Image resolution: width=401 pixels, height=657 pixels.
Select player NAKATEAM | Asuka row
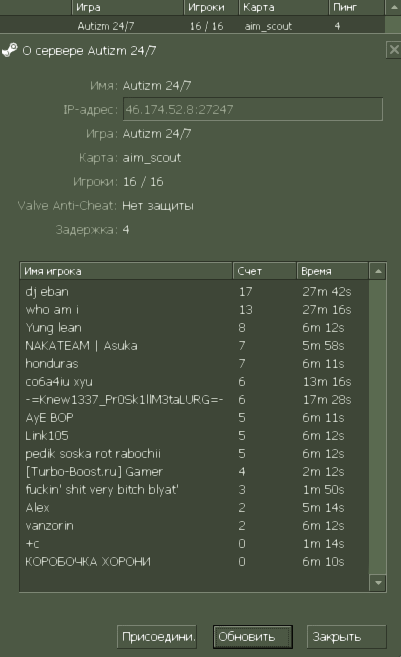pos(194,346)
